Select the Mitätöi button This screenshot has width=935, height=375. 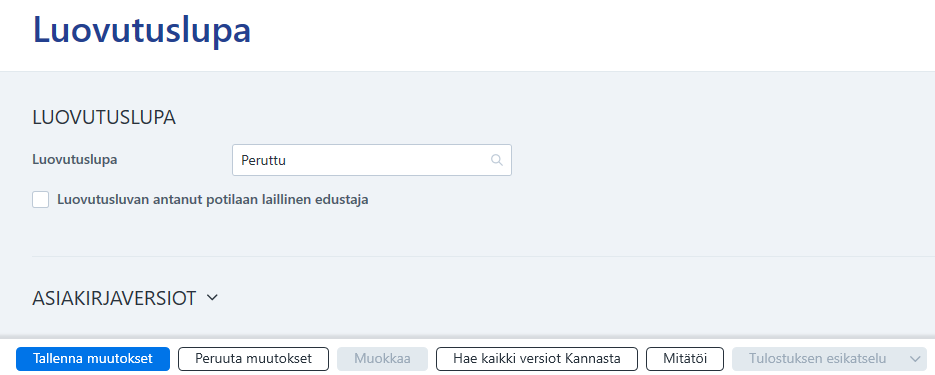tap(685, 359)
